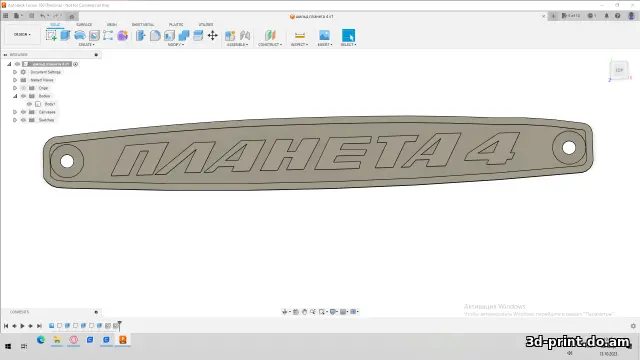Select the Combine tool
The height and width of the screenshot is (360, 640).
tap(184, 36)
